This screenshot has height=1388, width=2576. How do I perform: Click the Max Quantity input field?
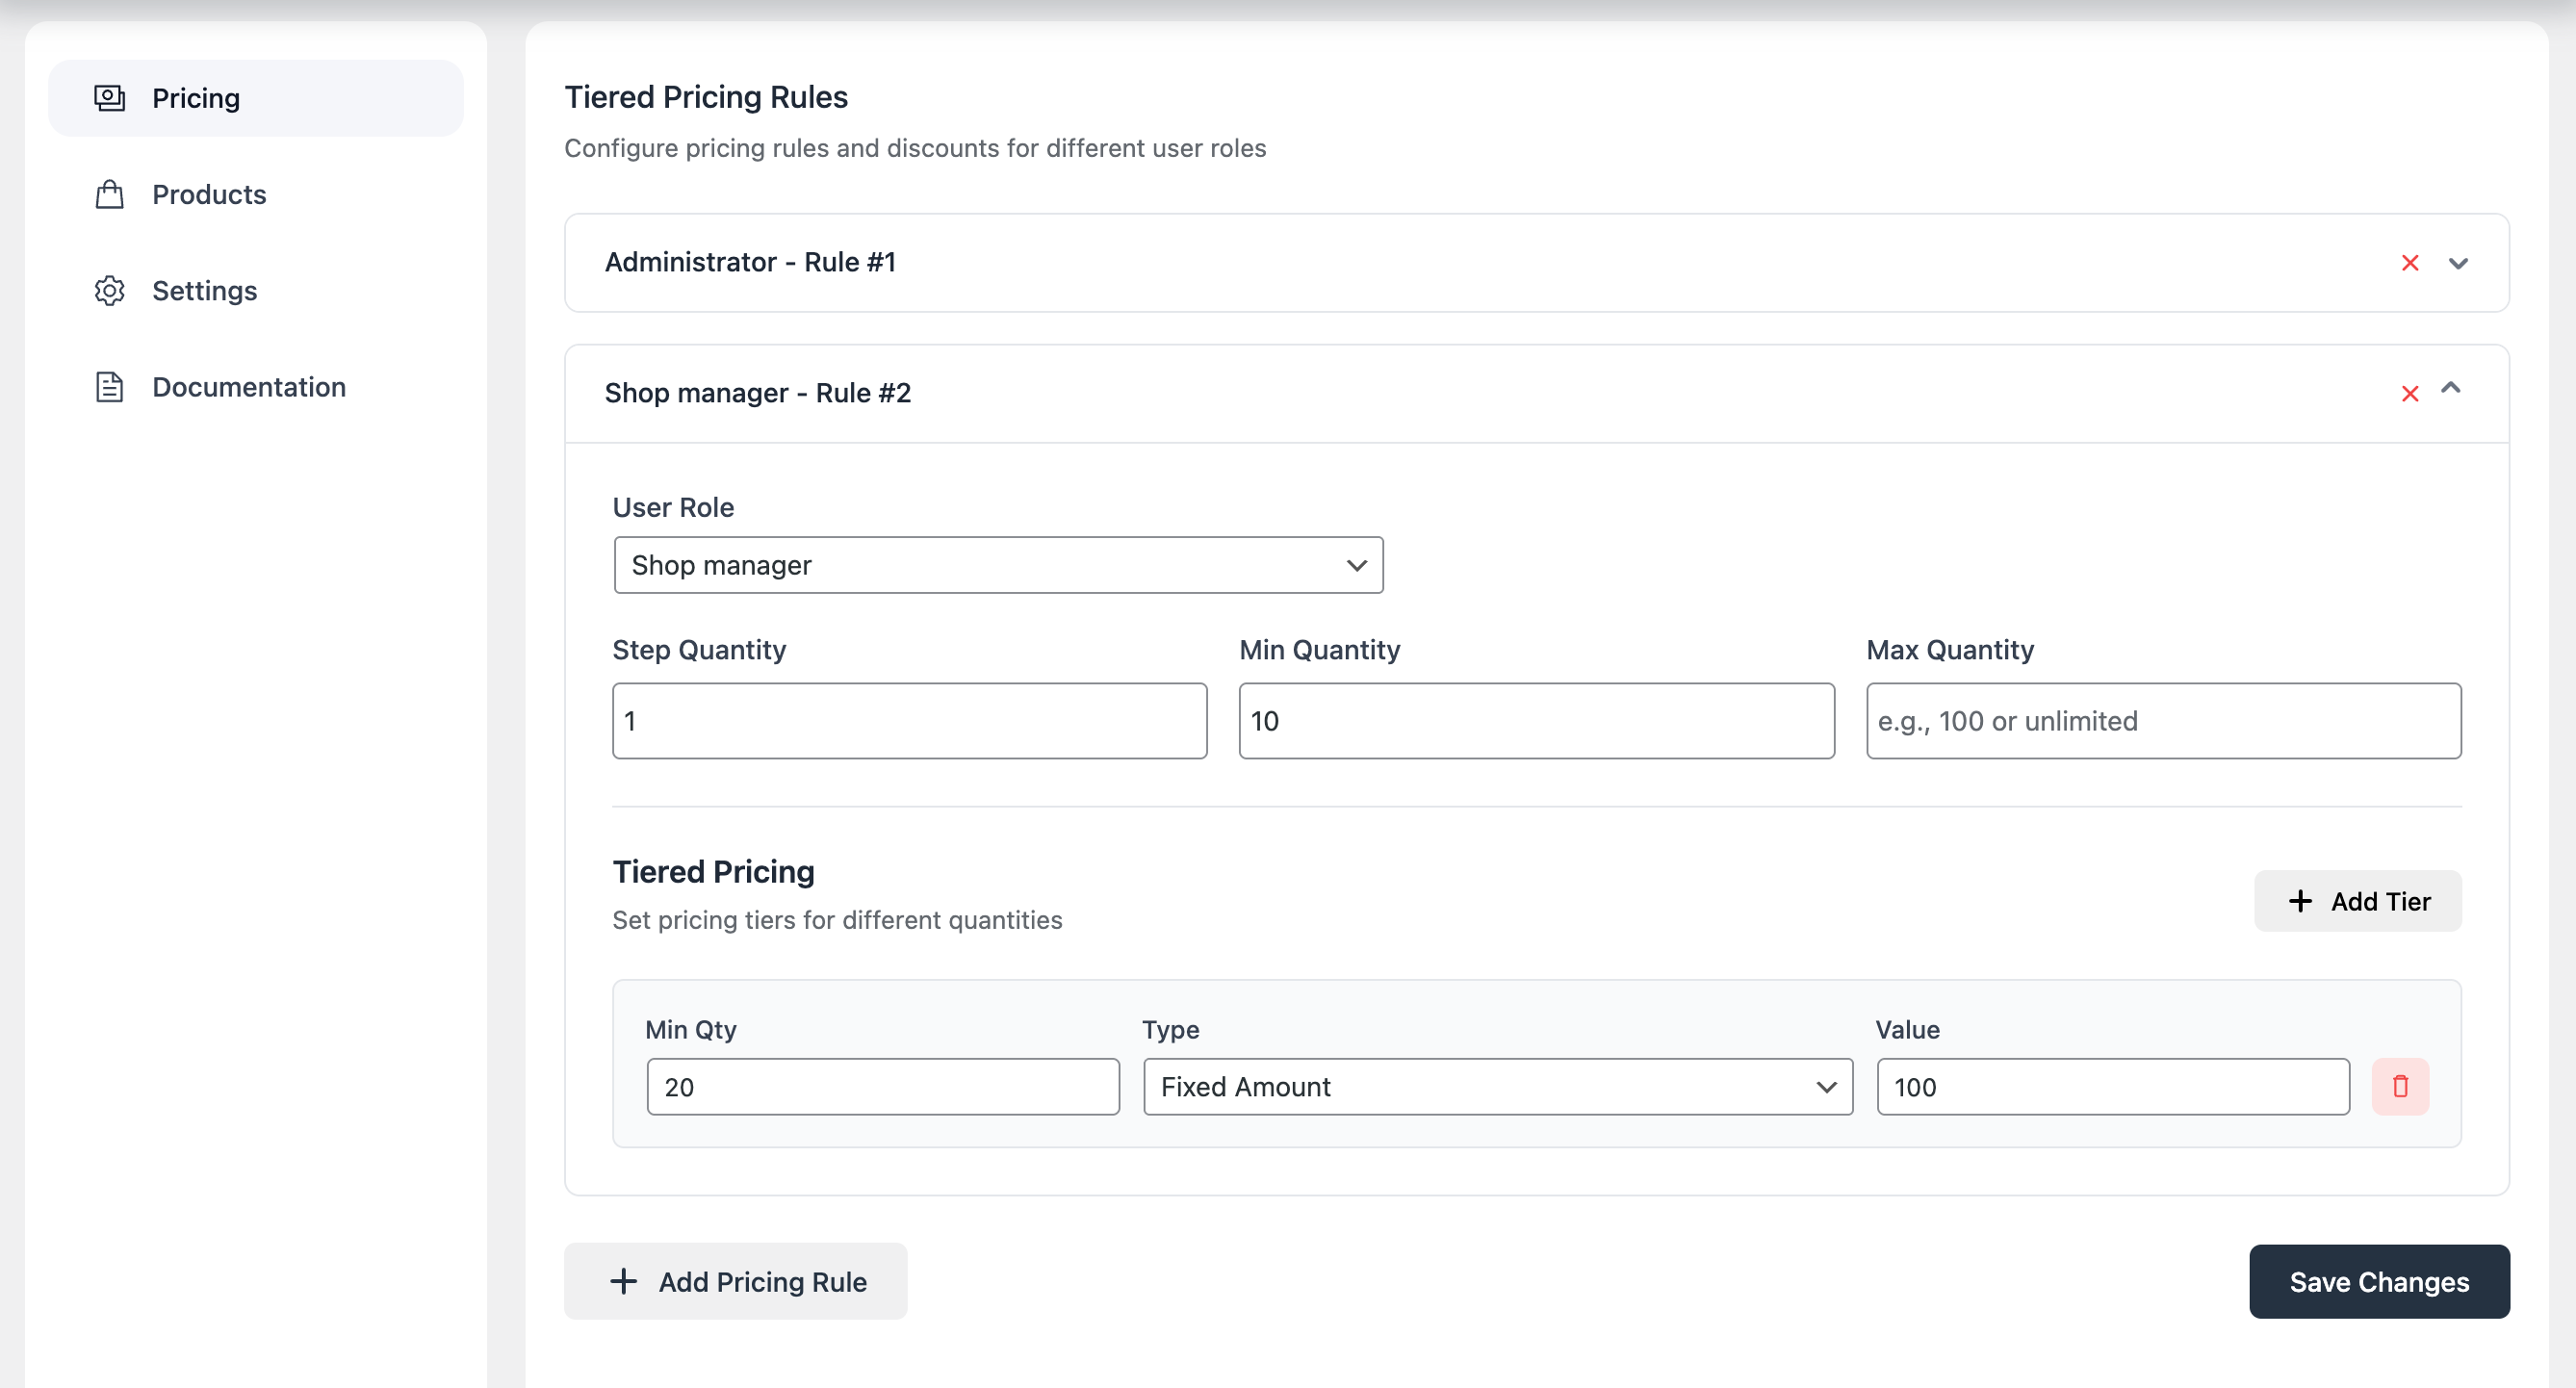point(2163,720)
